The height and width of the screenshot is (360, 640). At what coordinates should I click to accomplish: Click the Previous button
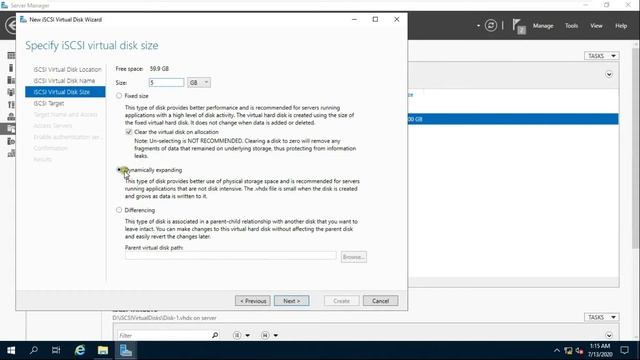point(253,301)
